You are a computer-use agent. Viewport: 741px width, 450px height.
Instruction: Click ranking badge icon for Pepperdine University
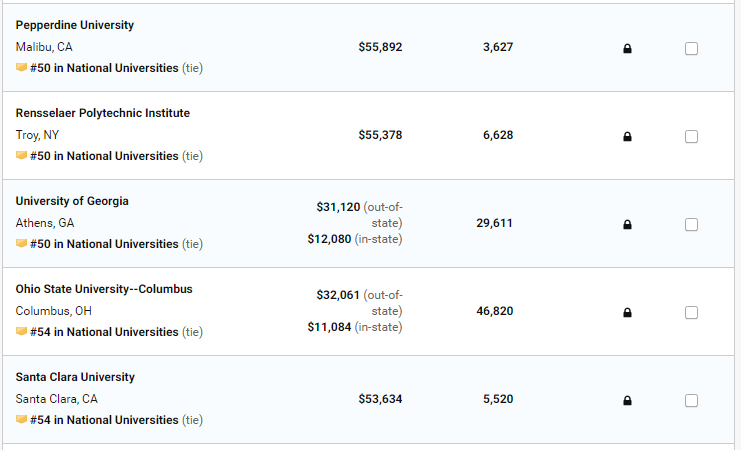click(x=21, y=68)
